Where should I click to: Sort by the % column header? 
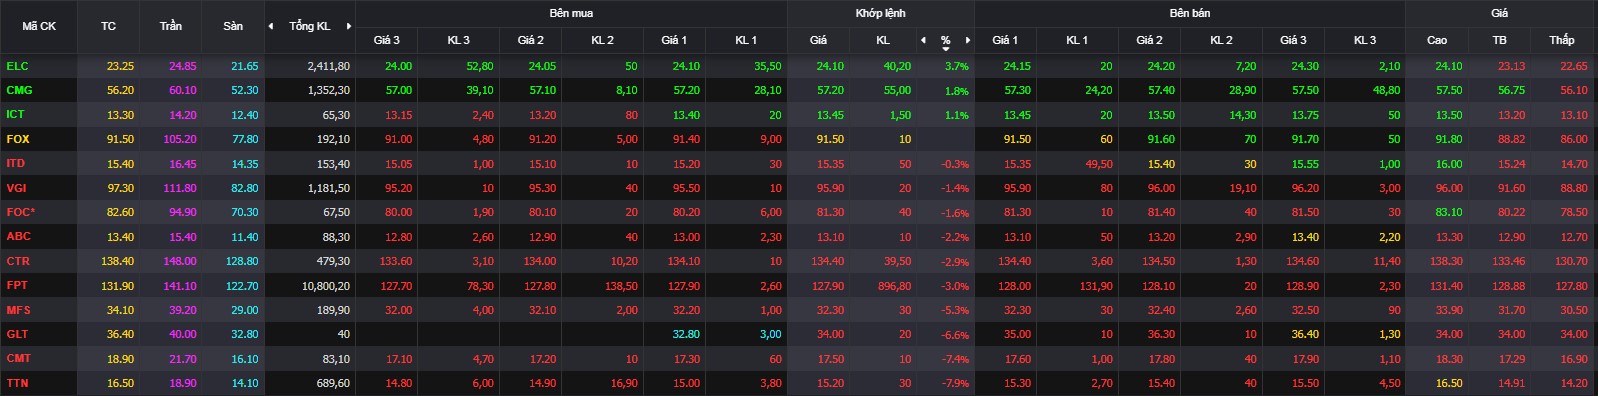pyautogui.click(x=945, y=40)
